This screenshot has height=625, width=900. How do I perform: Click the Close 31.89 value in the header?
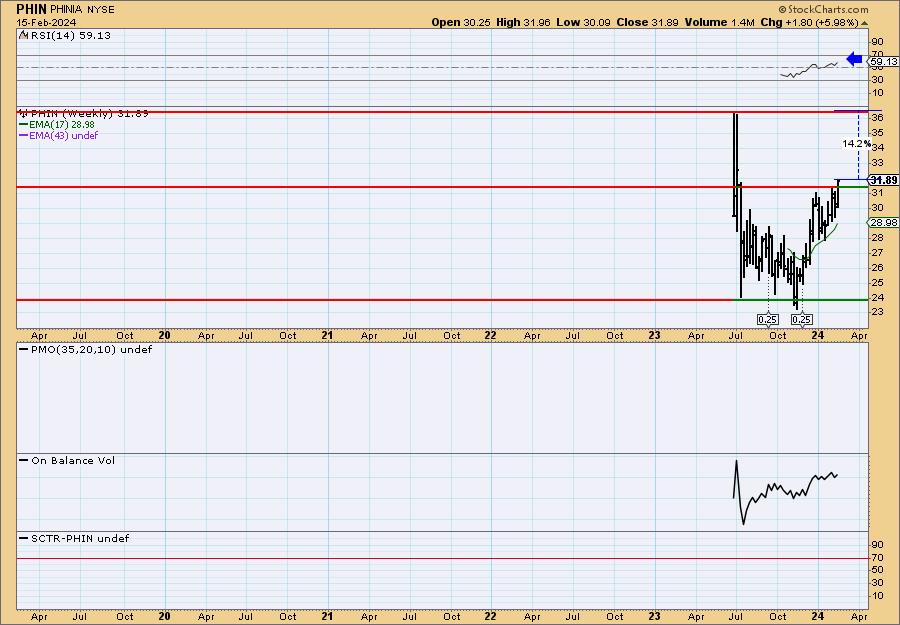tap(647, 22)
